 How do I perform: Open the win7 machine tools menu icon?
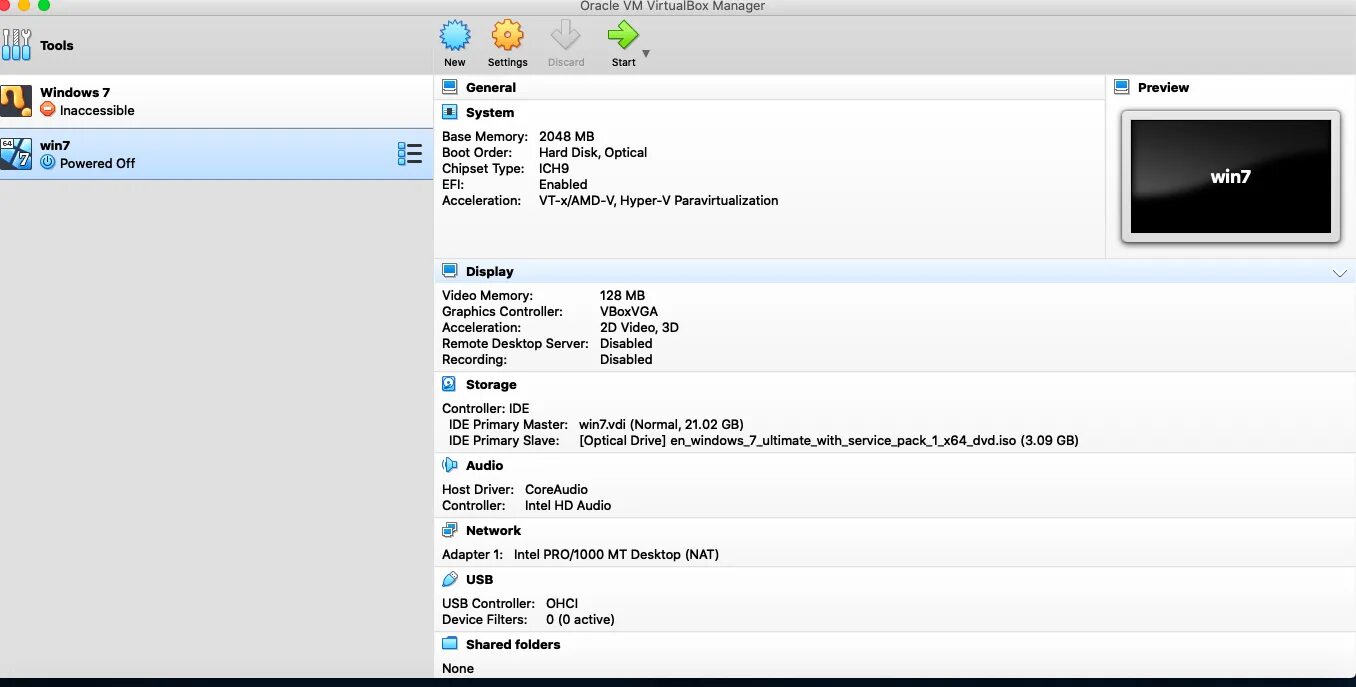(x=409, y=154)
